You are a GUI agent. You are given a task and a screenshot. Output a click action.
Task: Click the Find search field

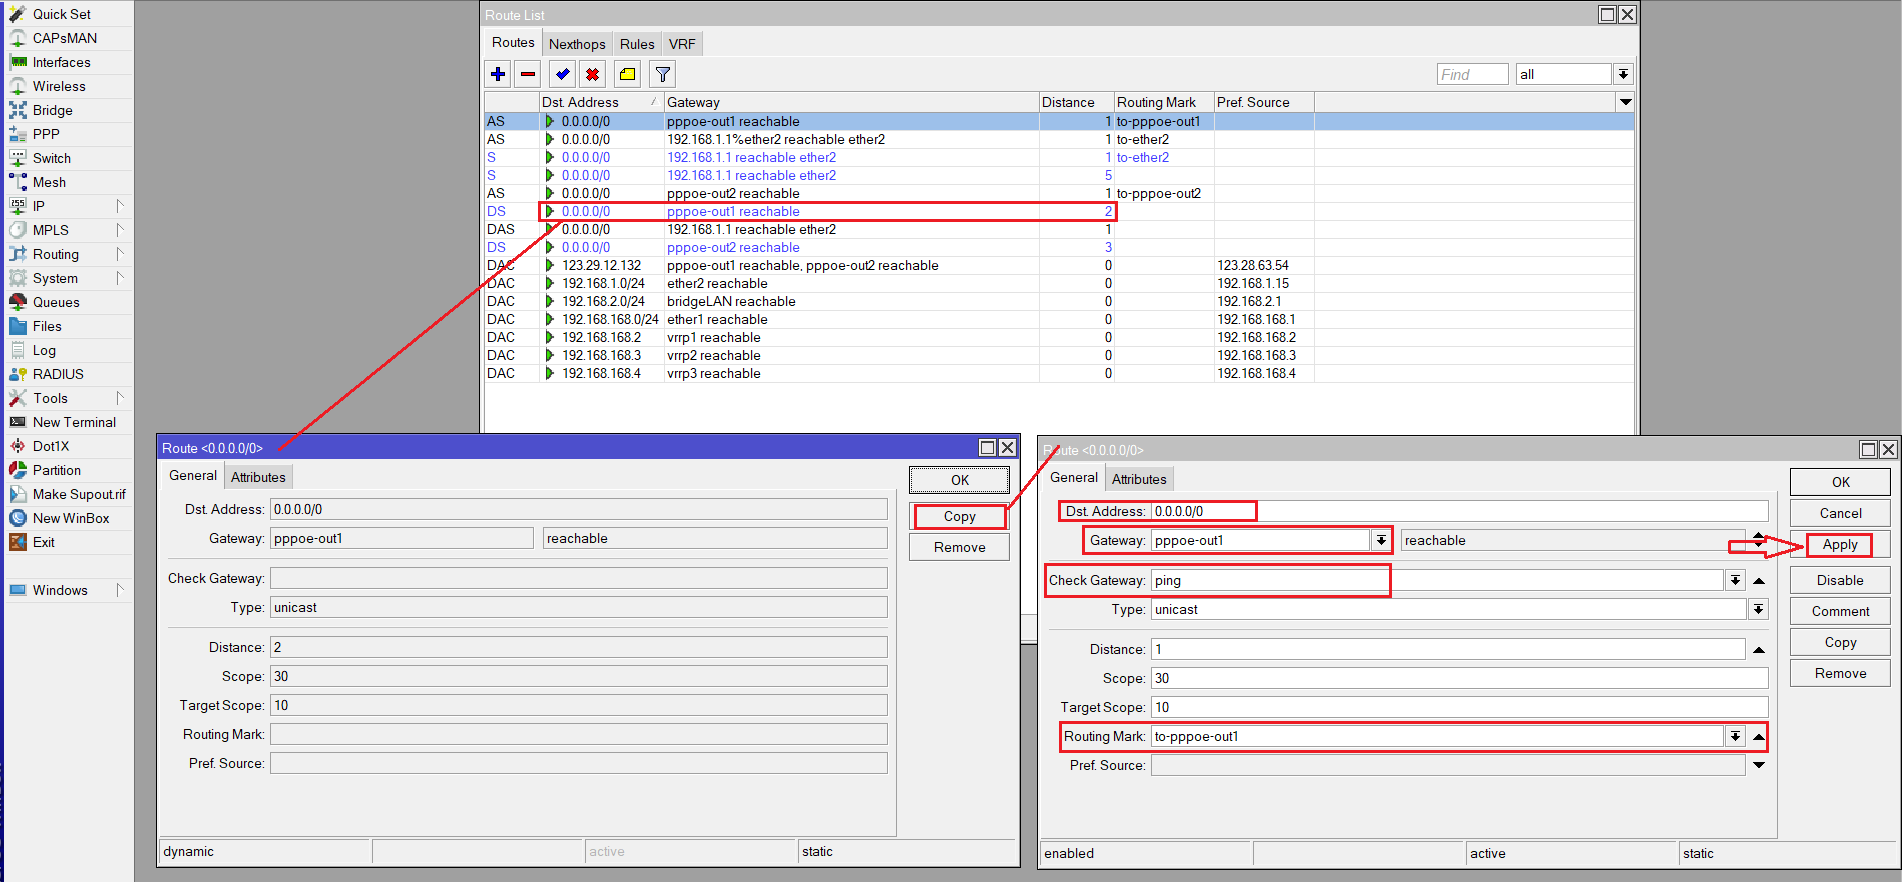1472,74
